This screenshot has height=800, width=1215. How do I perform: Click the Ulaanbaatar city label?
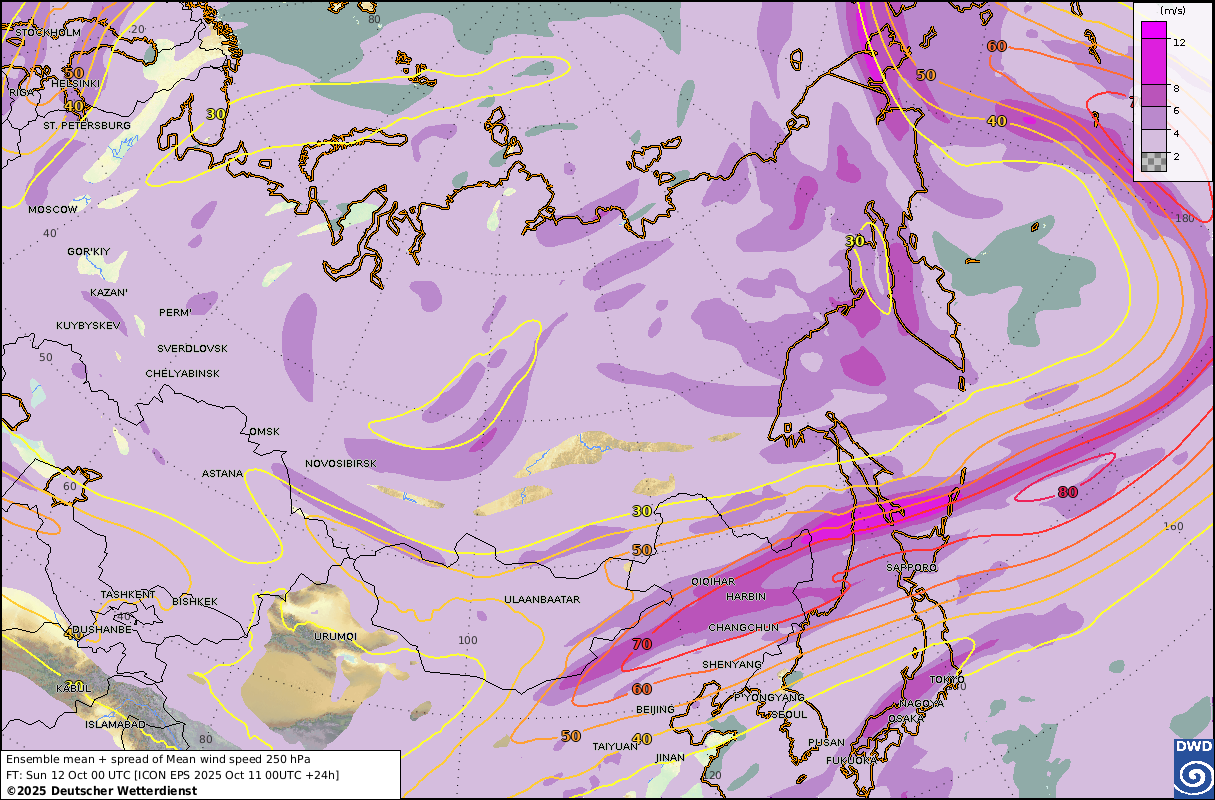pos(542,600)
